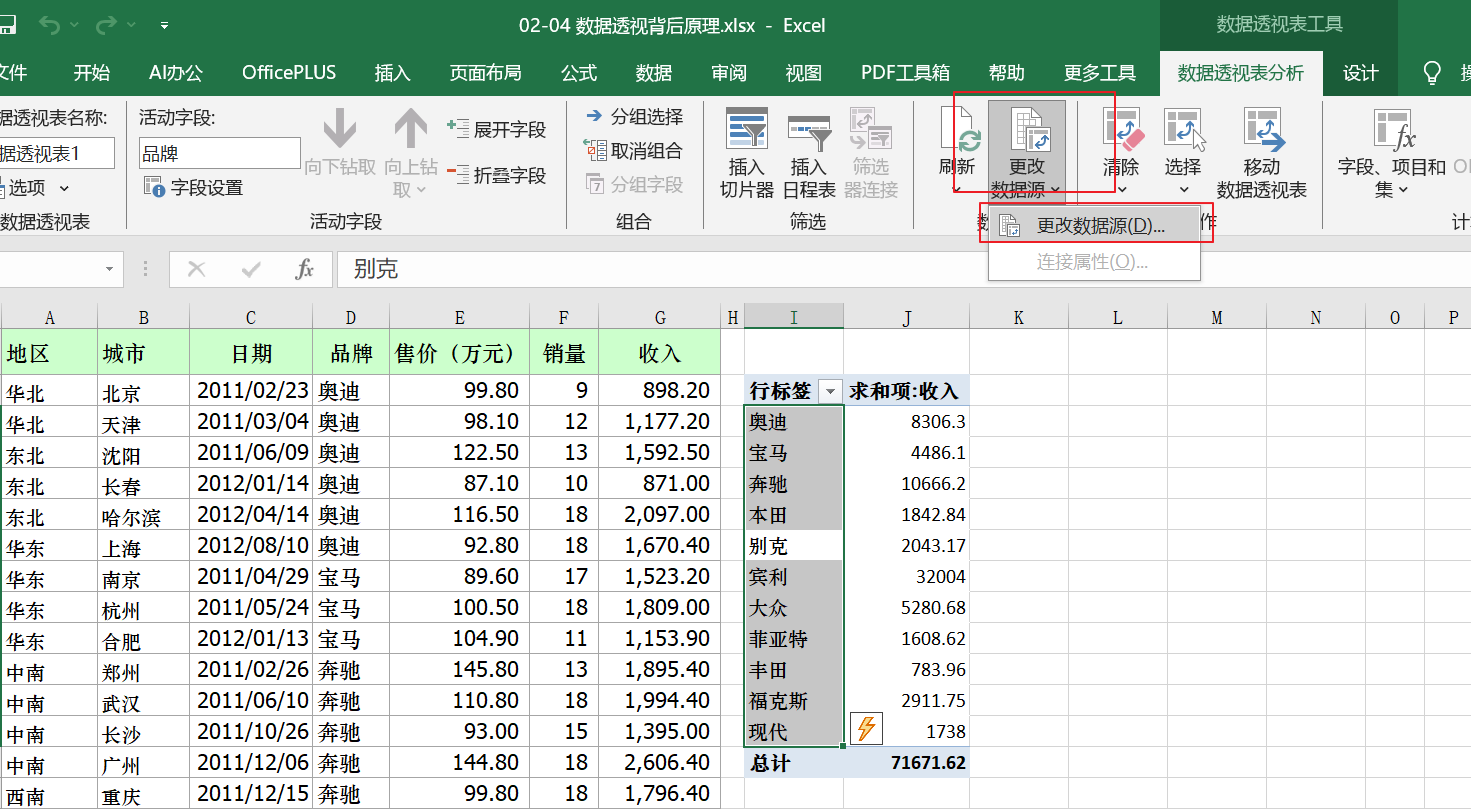
Task: Click the lightbulb Tell Me icon
Action: coord(1432,72)
